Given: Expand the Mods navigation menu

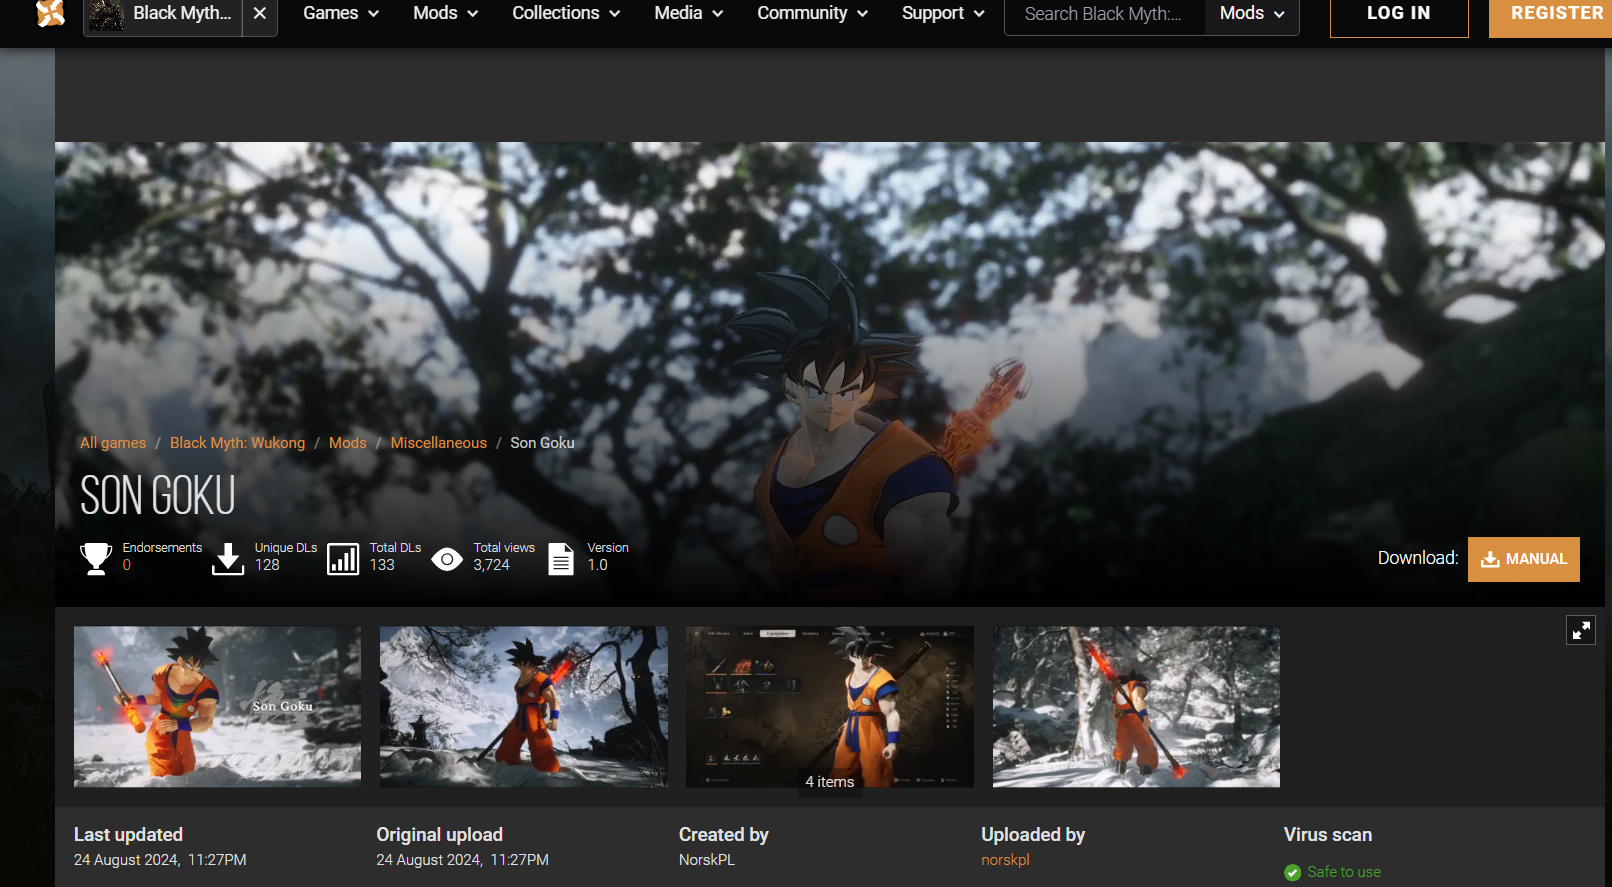Looking at the screenshot, I should (x=445, y=14).
